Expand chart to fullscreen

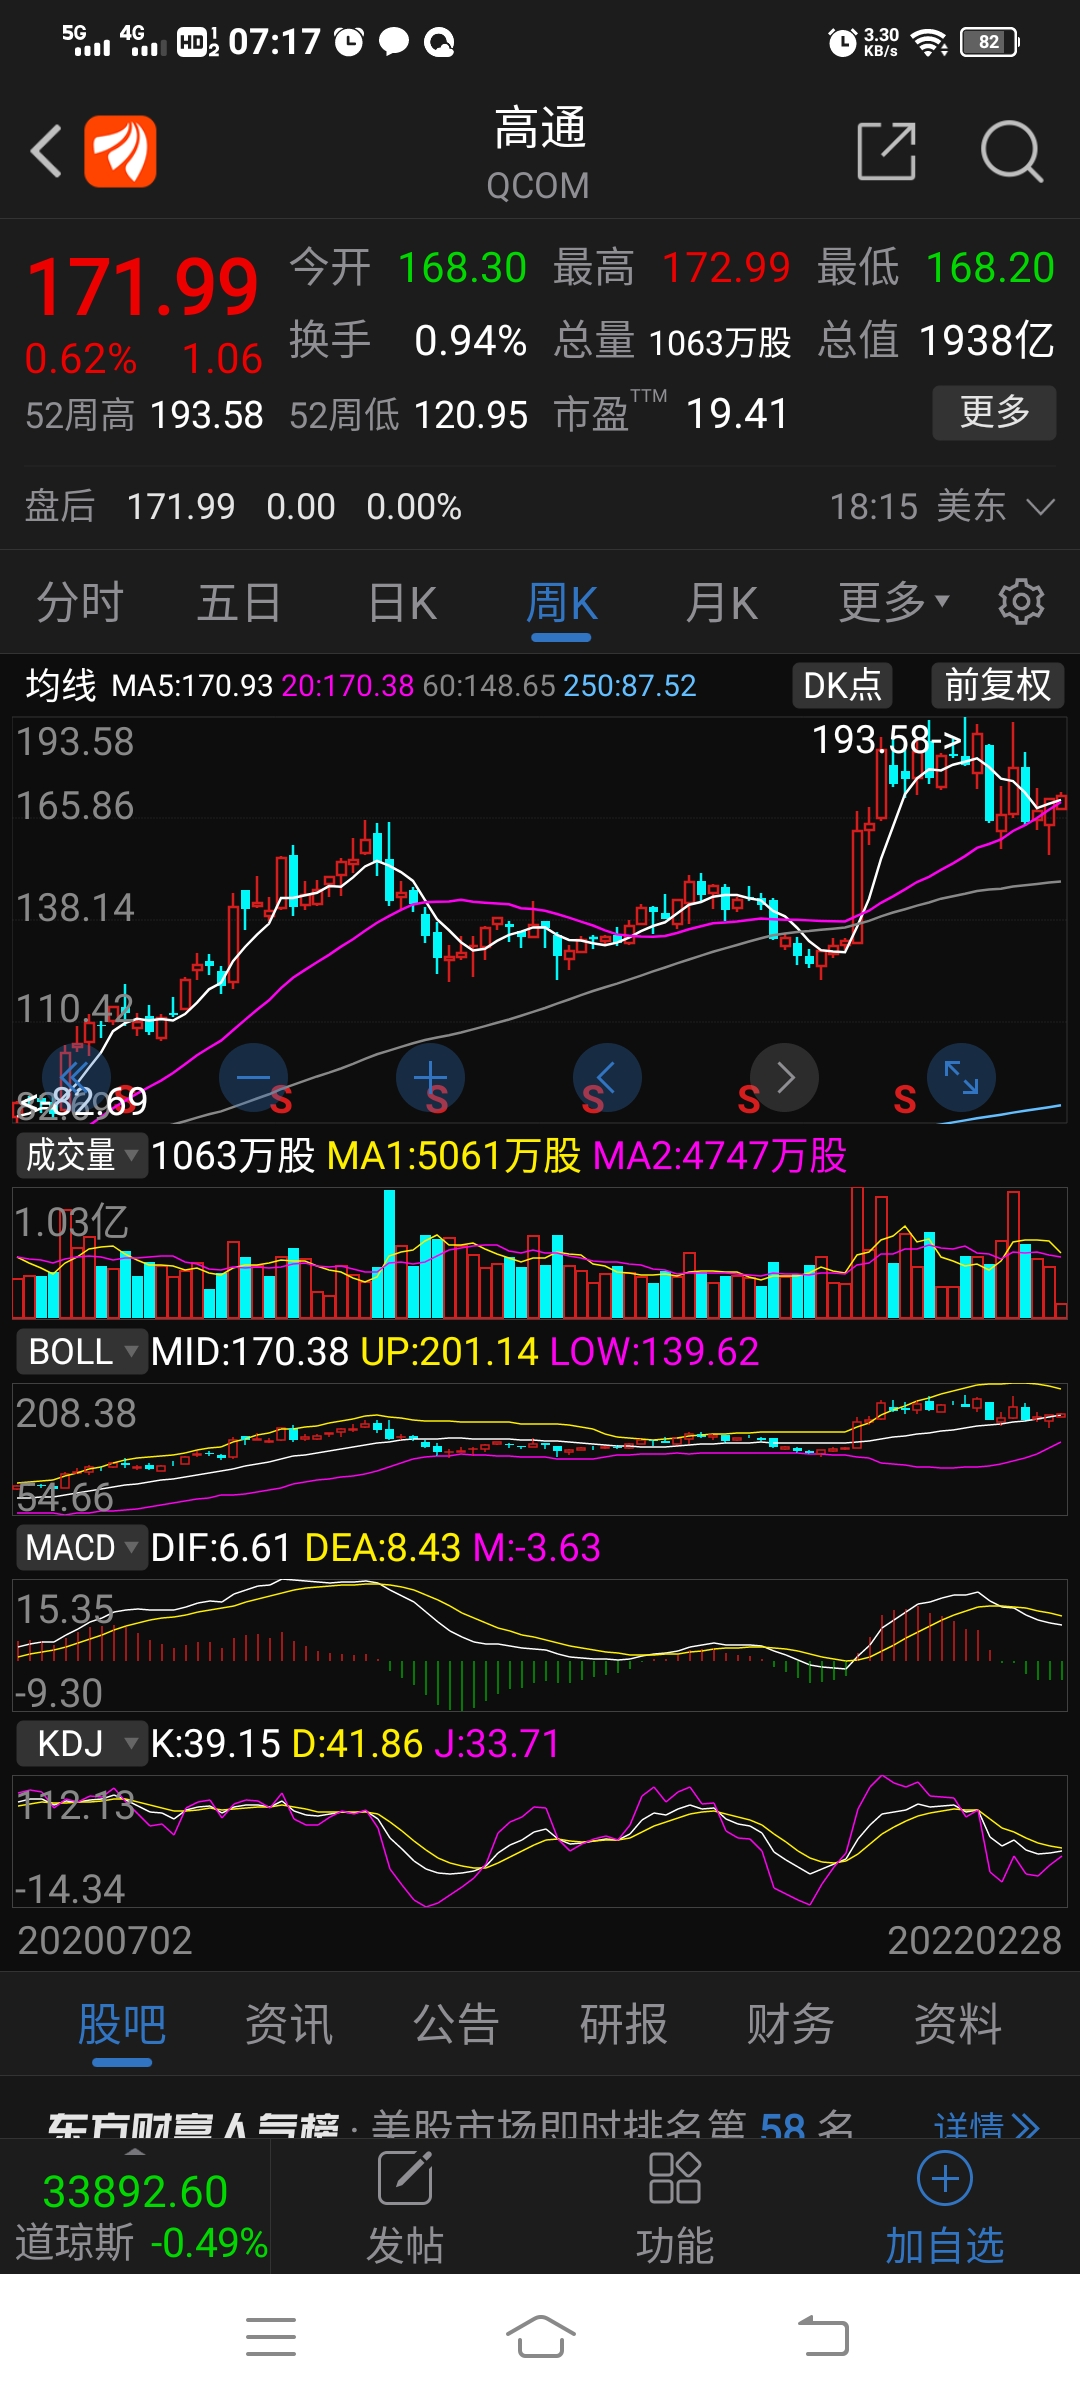[x=962, y=1078]
